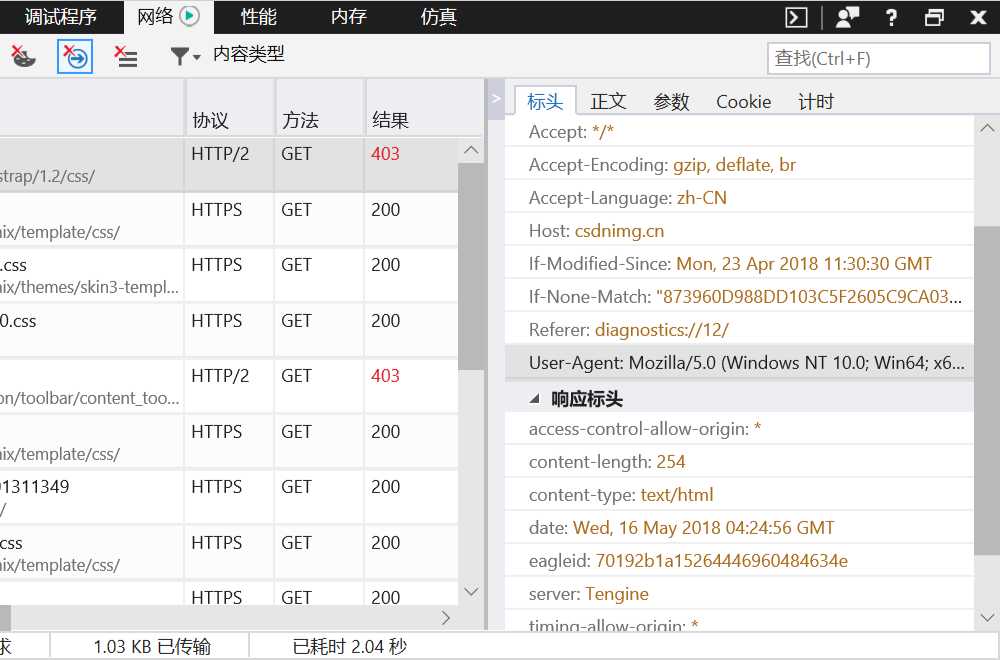This screenshot has height=660, width=1000.
Task: Switch to the 网络 tab
Action: [x=168, y=17]
